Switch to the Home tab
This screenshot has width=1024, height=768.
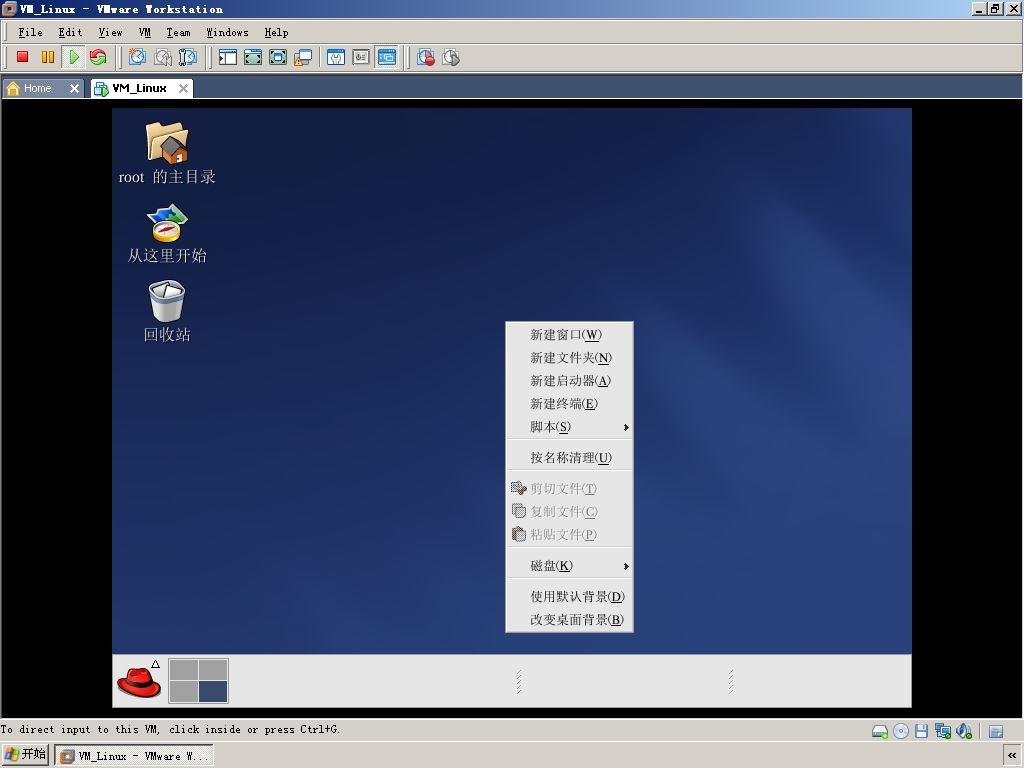click(x=37, y=88)
